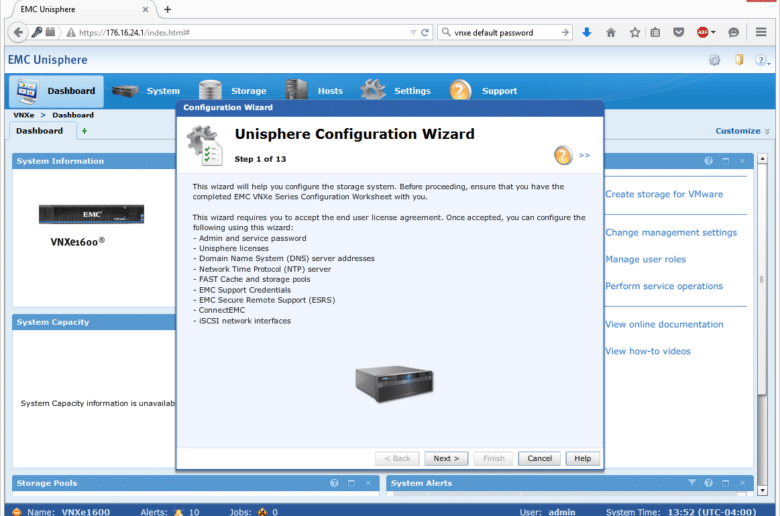The image size is (780, 516).
Task: Open the bookmarks list icon
Action: [x=655, y=32]
